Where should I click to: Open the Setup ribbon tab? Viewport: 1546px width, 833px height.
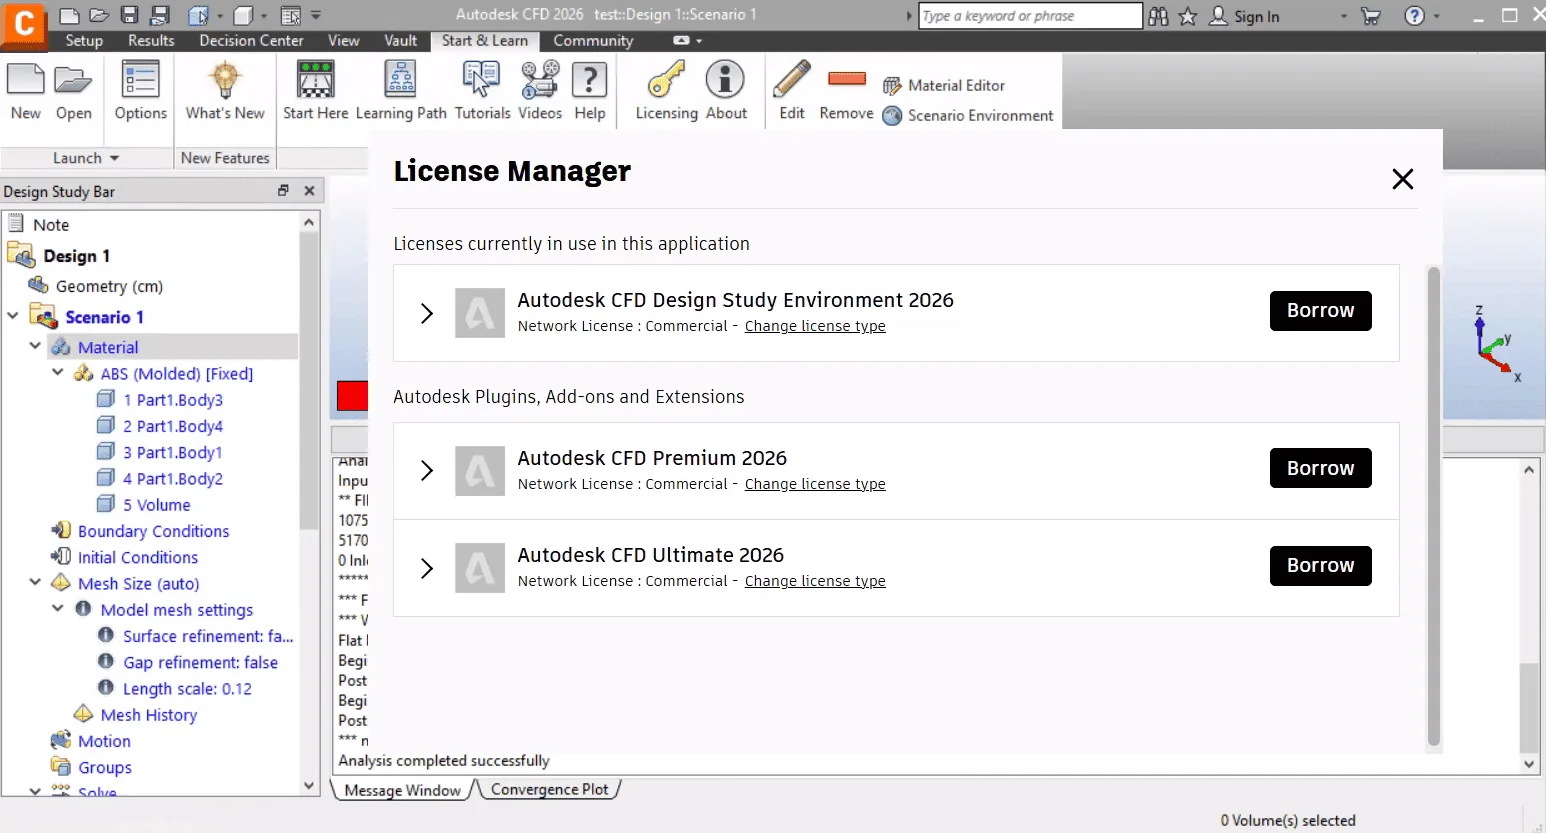[x=84, y=41]
